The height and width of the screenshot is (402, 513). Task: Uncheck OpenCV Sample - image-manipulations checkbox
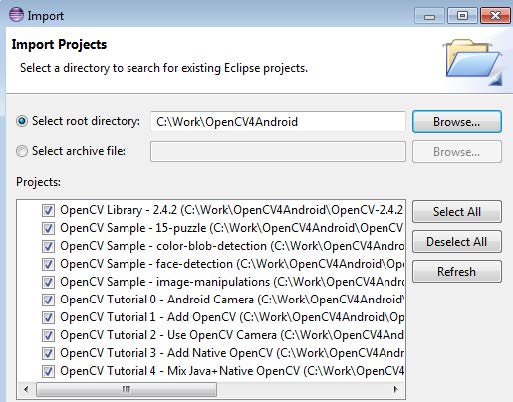48,283
